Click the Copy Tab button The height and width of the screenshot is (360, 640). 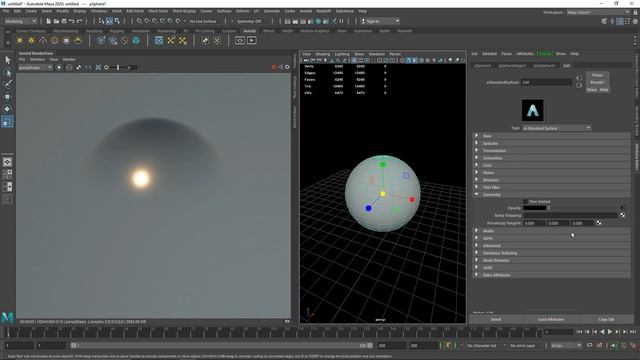[x=606, y=319]
